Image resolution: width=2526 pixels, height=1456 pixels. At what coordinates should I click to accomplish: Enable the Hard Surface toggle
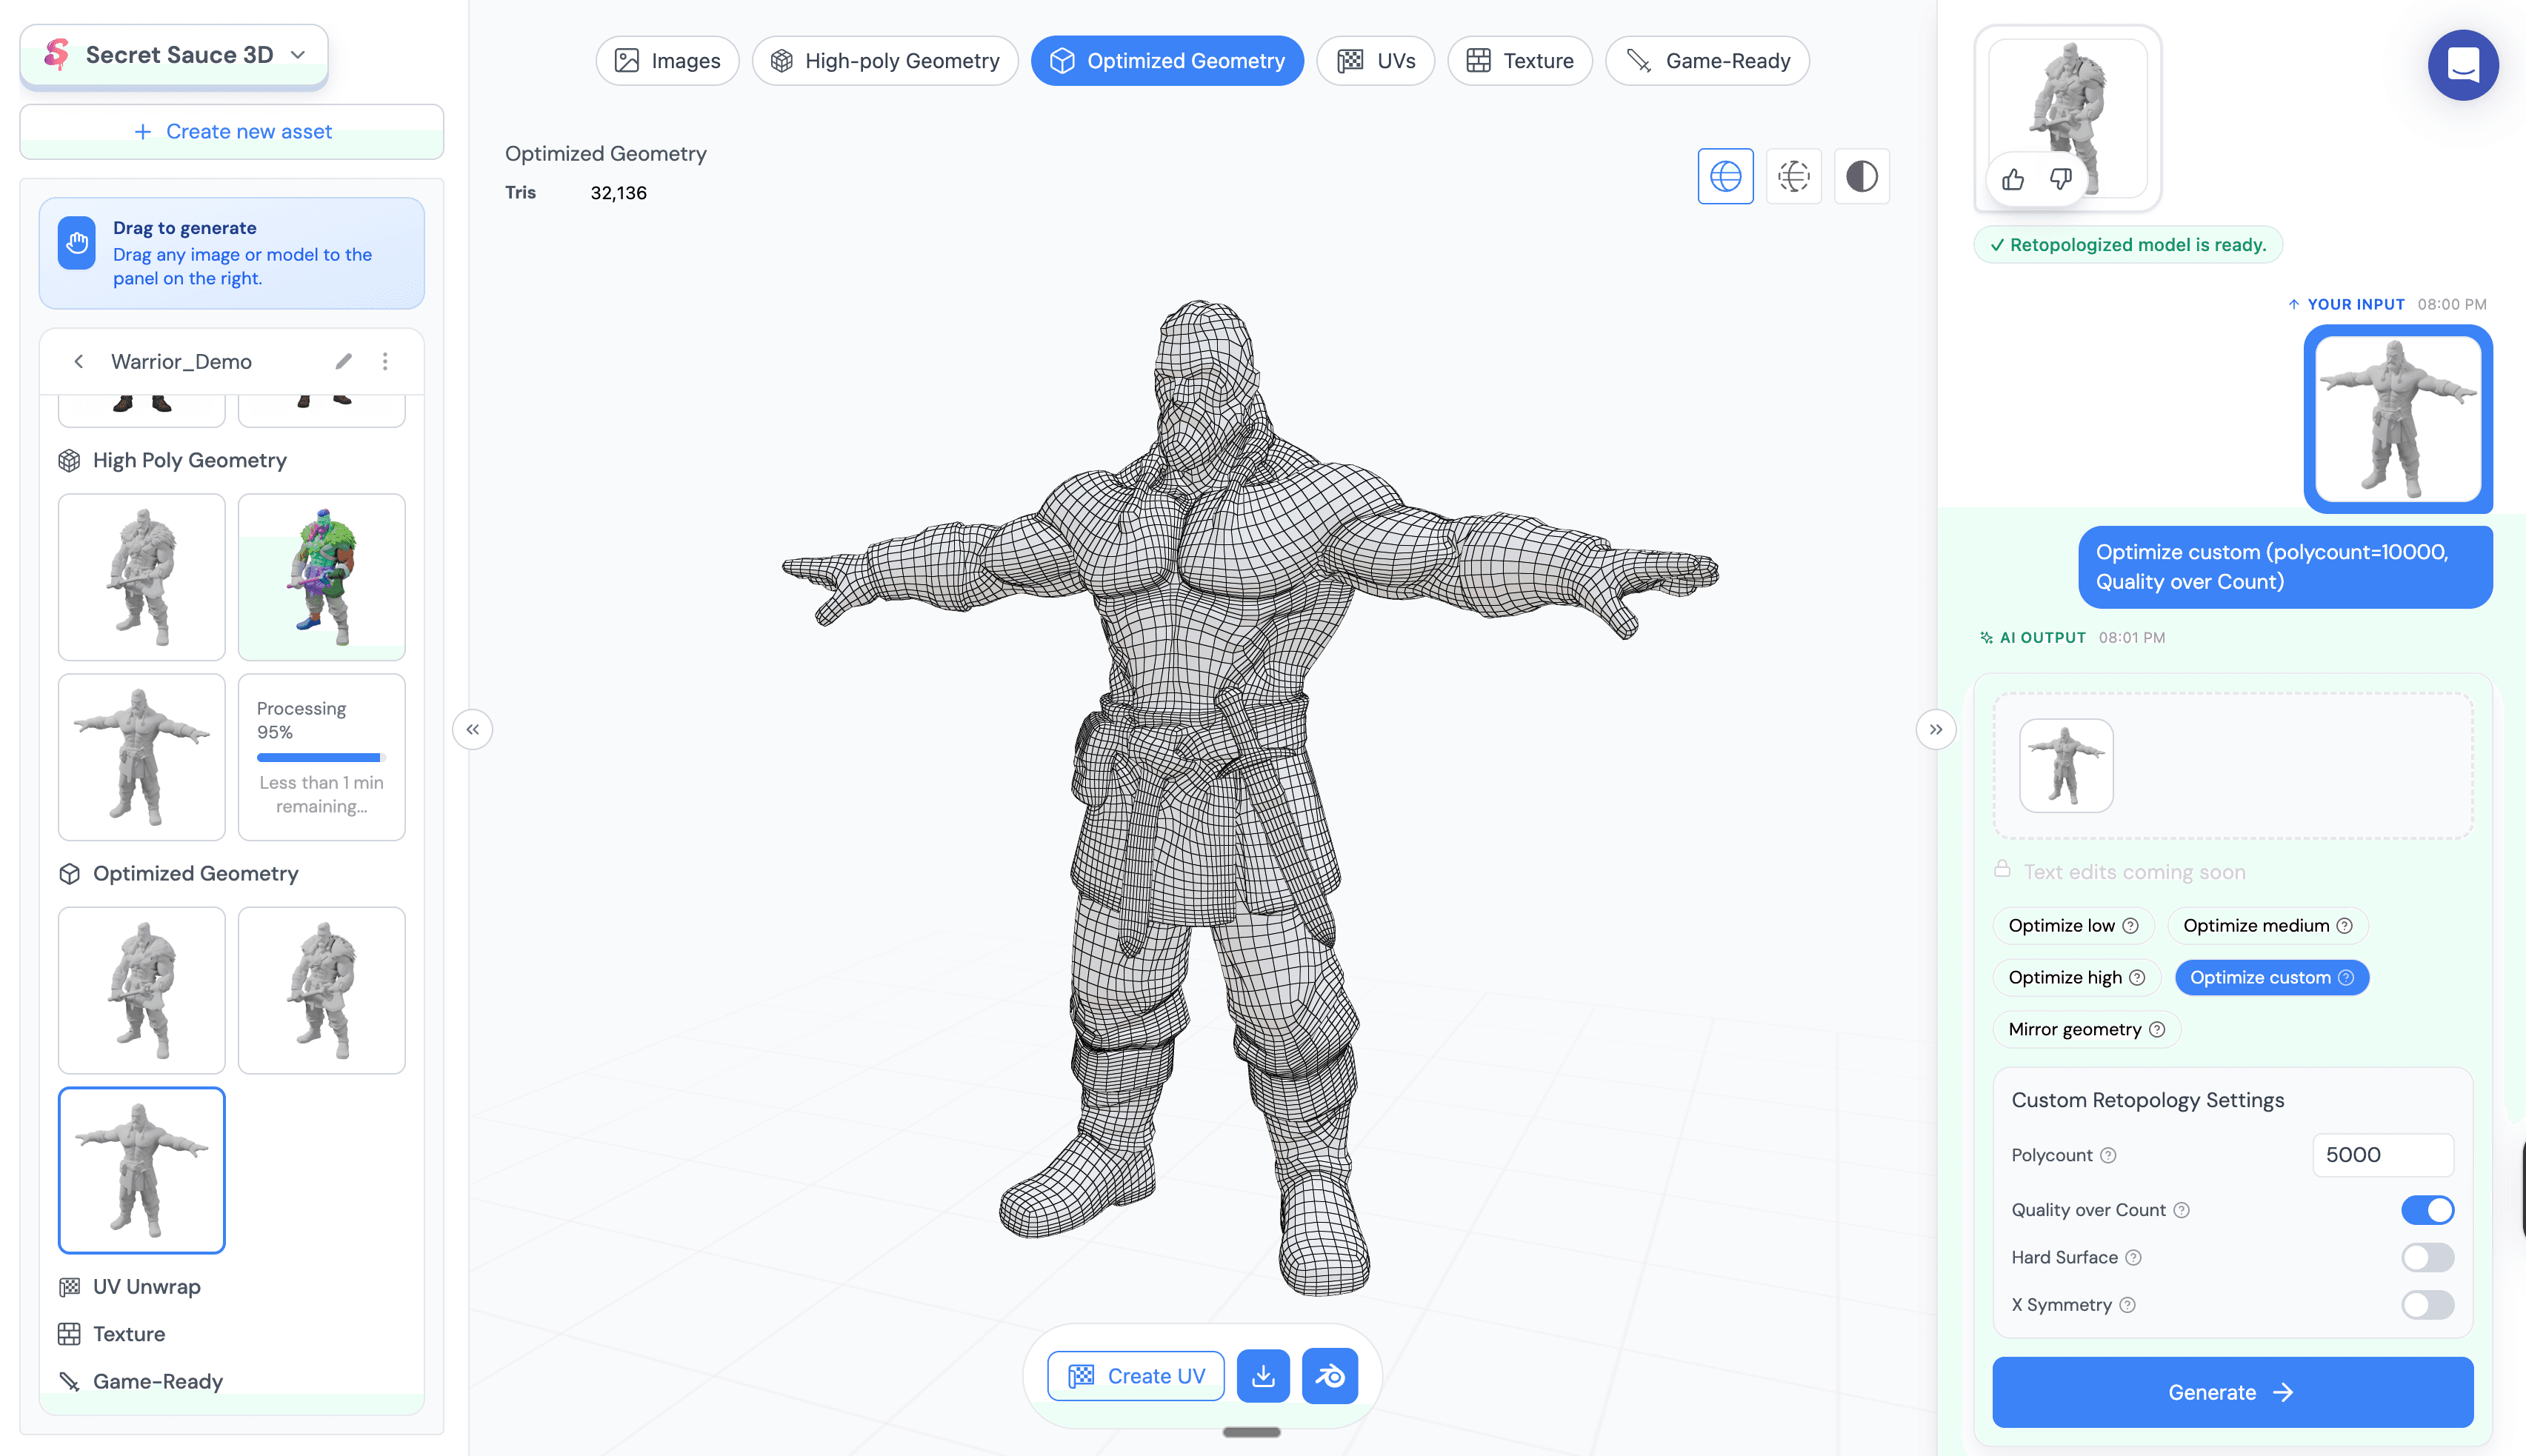pos(2428,1257)
